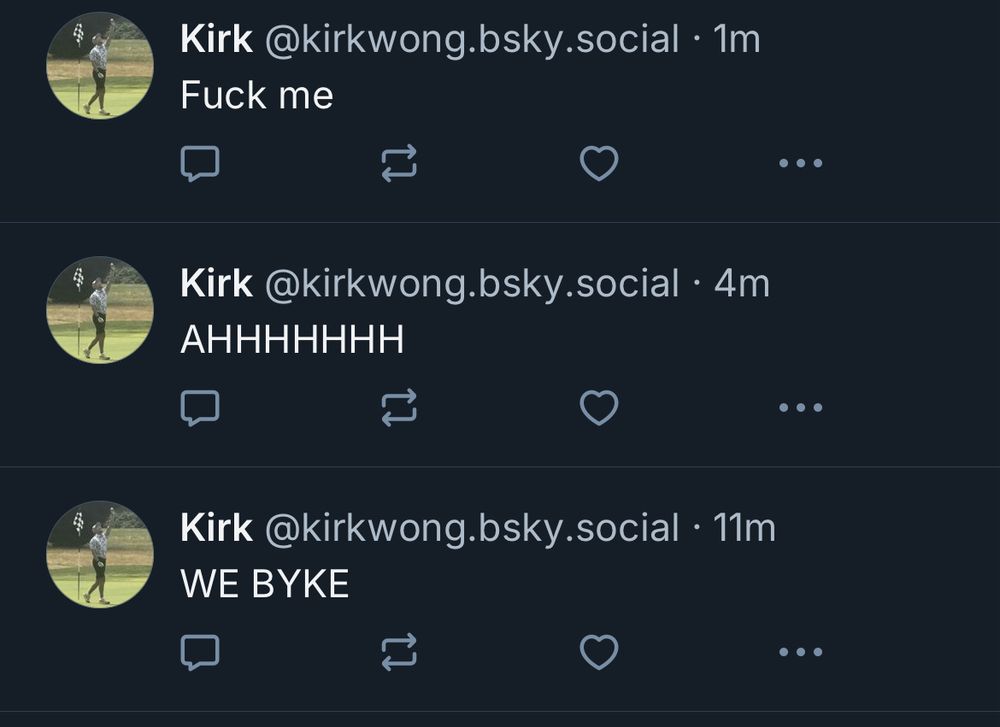
Task: Reply to the "WE BYKE" post
Action: [200, 652]
